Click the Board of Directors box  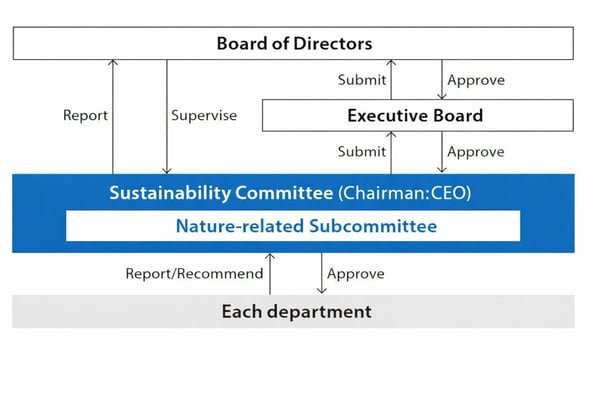click(x=293, y=43)
